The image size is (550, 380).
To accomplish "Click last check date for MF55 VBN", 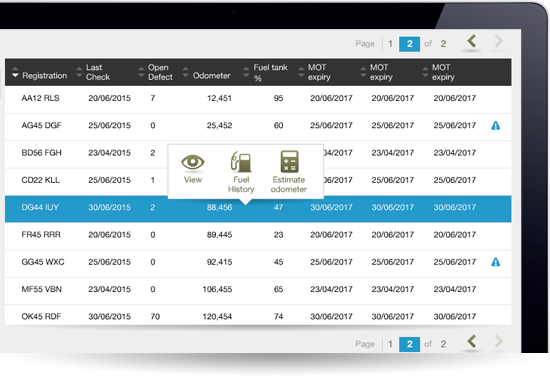I will tap(109, 289).
